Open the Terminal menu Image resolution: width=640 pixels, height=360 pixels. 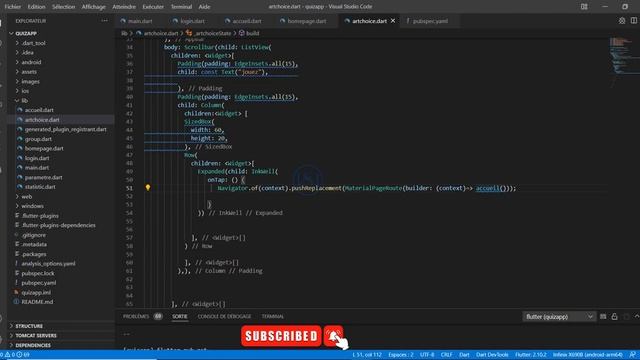coord(181,7)
